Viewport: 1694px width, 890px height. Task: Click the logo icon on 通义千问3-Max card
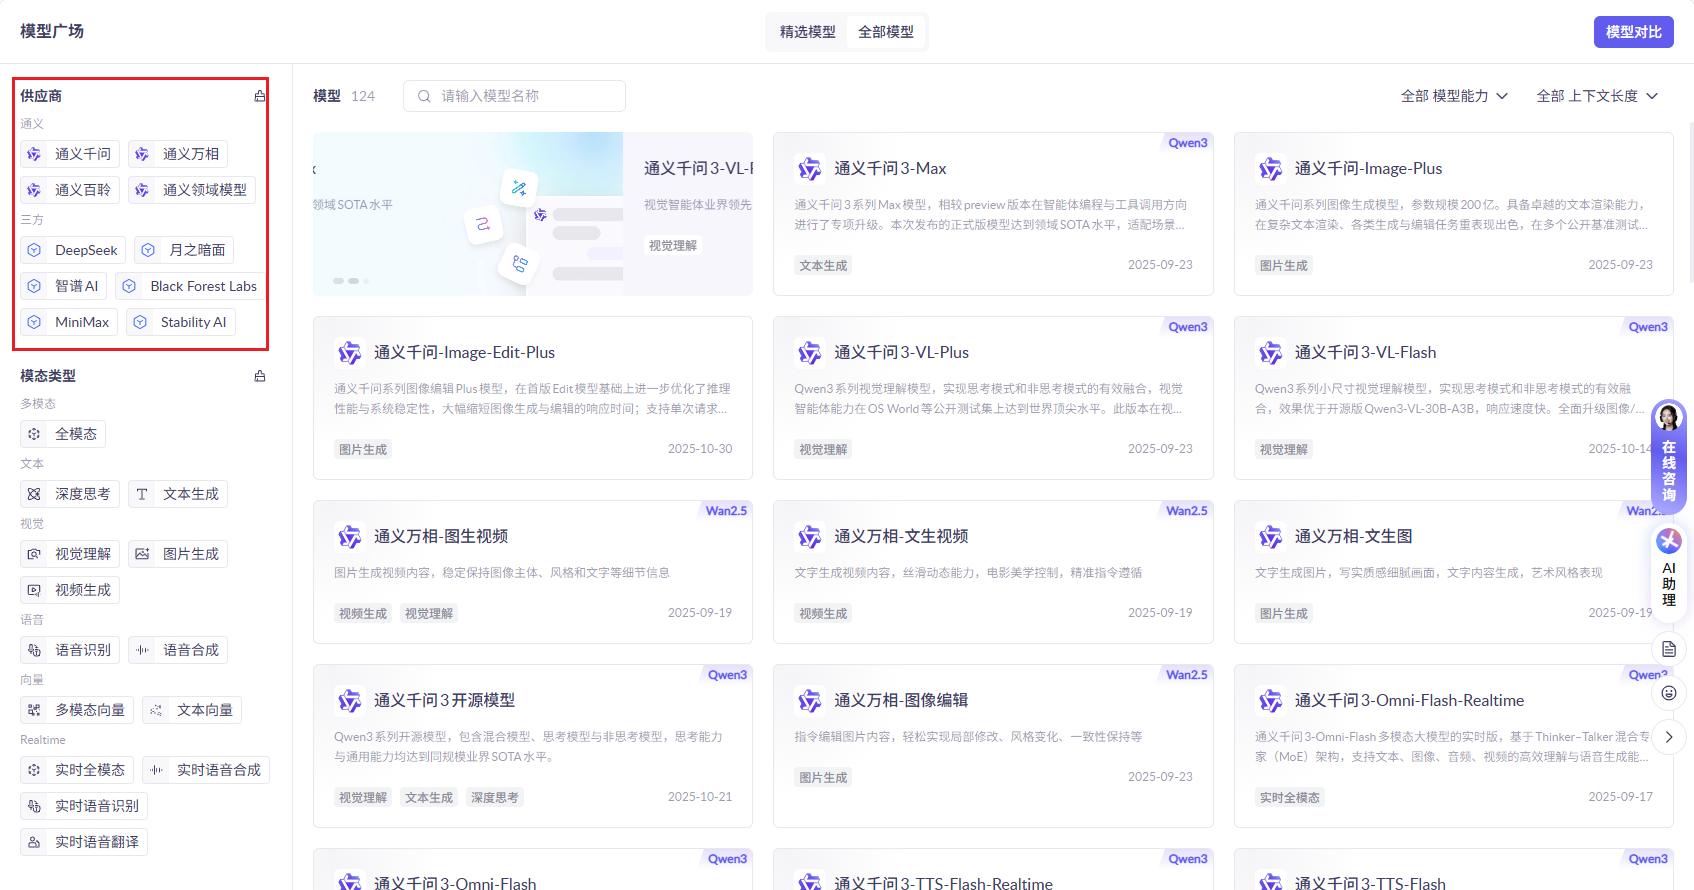pos(809,169)
